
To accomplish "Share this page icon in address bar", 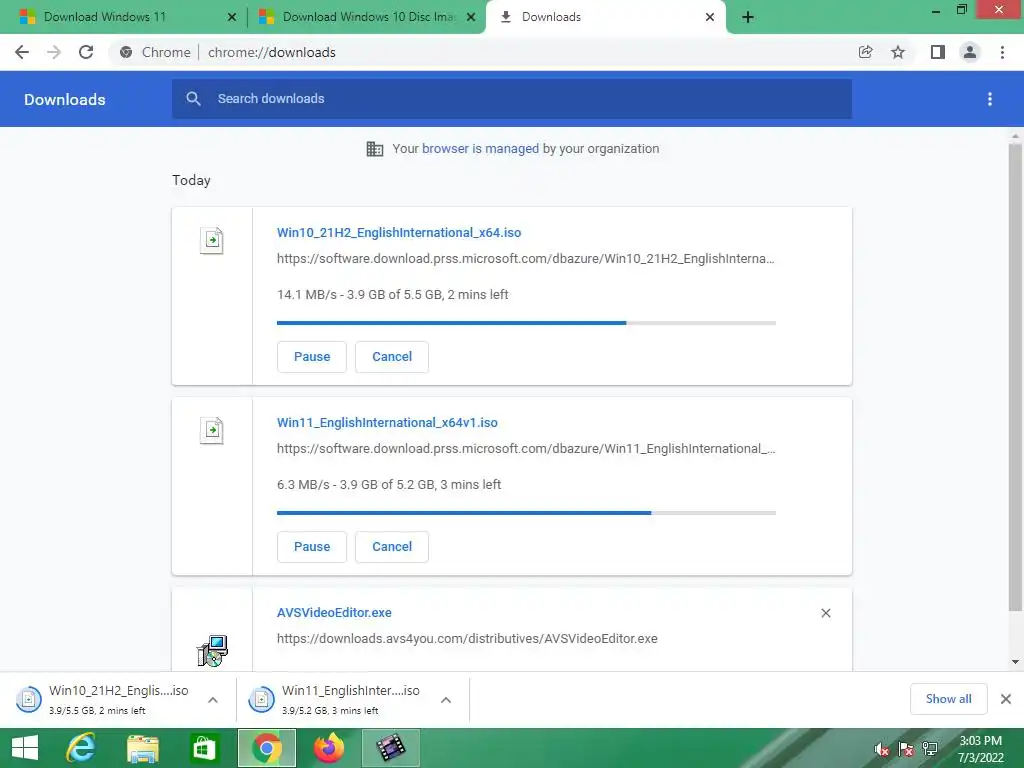I will (x=865, y=52).
